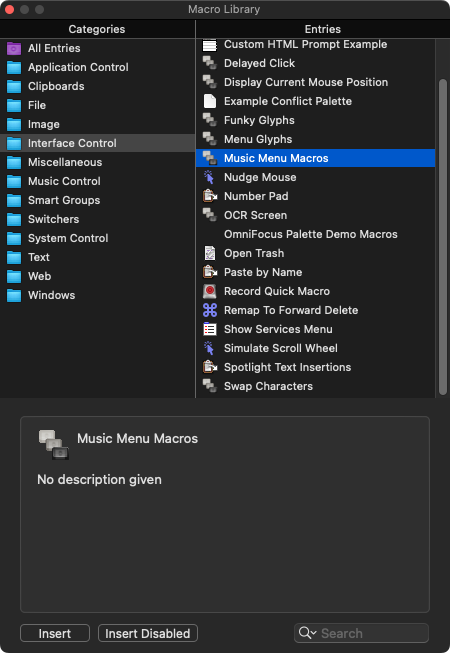
Task: Click the OCR Screen macro icon
Action: click(x=209, y=215)
